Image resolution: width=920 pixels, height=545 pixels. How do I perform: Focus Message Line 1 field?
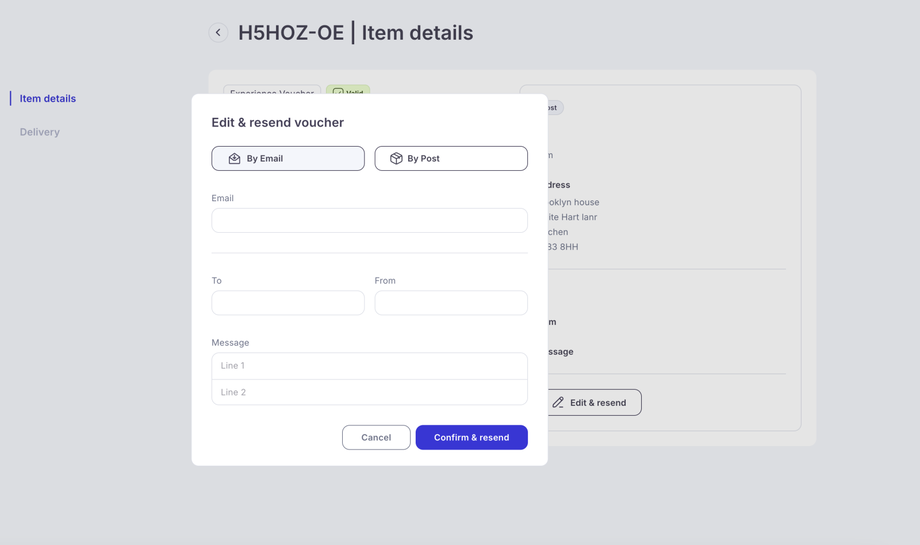click(x=369, y=366)
